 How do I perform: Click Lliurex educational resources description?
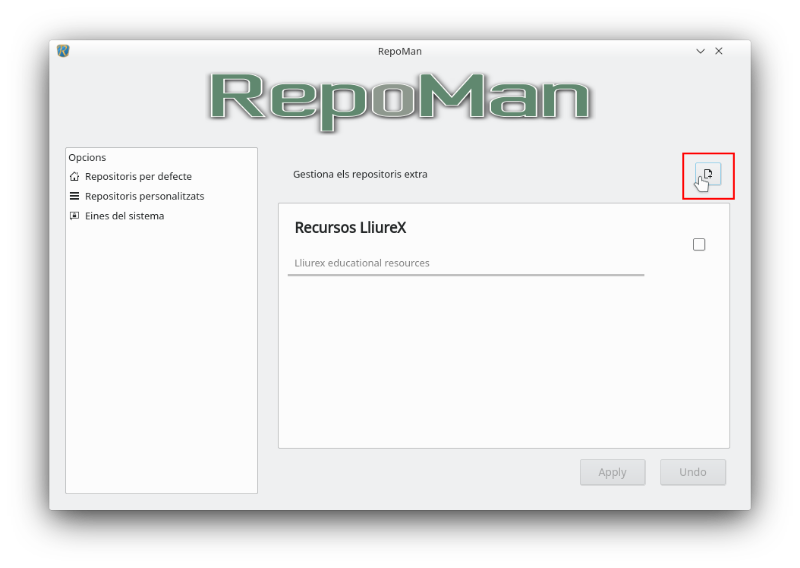[x=362, y=263]
